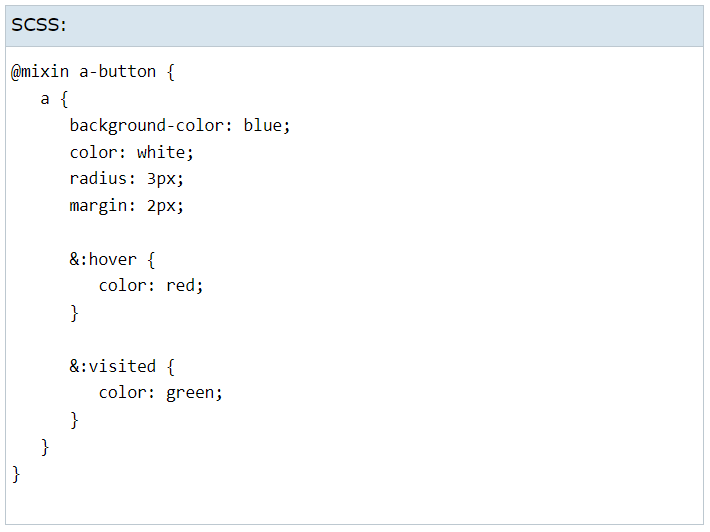The height and width of the screenshot is (532, 710).
Task: Click the final closing brace of the mixin
Action: point(16,473)
